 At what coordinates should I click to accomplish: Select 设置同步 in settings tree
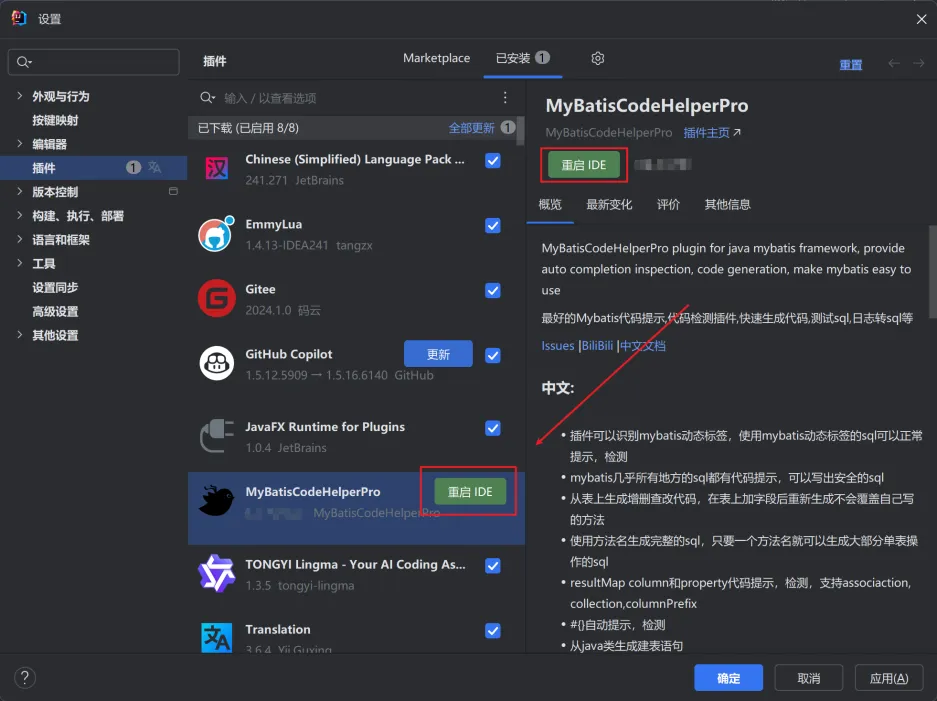(x=55, y=287)
